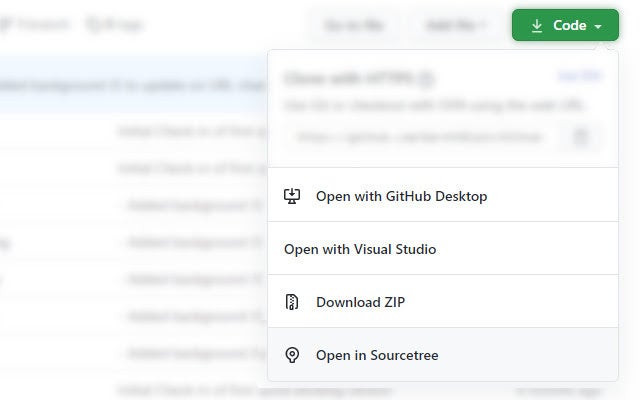The image size is (640, 400).
Task: Click the GitHub Desktop monitor icon
Action: [x=292, y=196]
